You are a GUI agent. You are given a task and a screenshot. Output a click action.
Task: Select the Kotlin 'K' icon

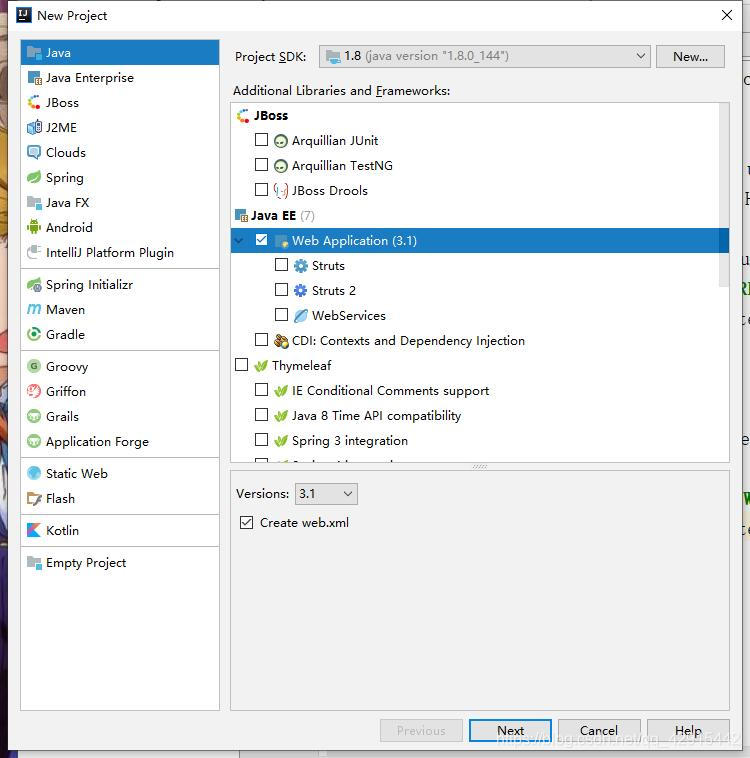pyautogui.click(x=33, y=530)
